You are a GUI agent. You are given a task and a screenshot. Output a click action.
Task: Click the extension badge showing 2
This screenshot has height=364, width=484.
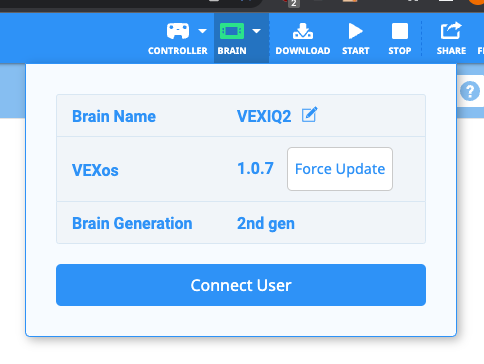coord(293,4)
